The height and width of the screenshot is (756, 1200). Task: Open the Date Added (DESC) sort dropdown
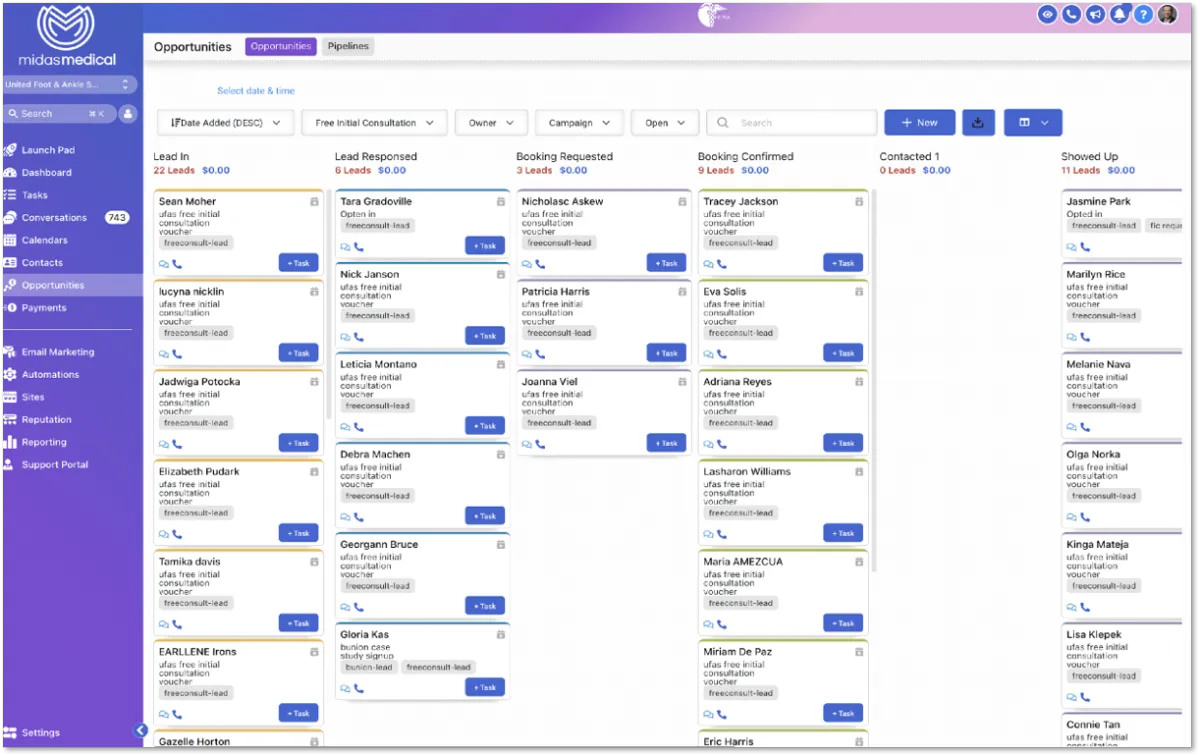coord(225,123)
